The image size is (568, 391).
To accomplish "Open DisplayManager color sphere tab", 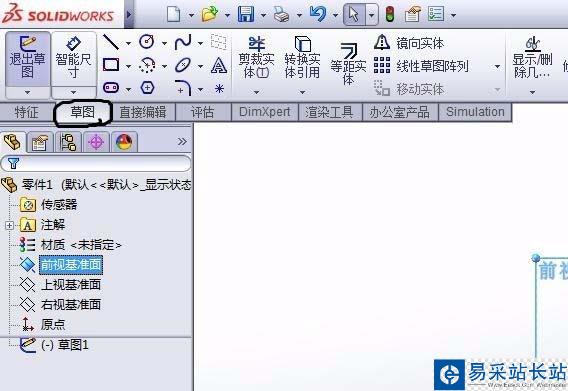I will tap(124, 142).
